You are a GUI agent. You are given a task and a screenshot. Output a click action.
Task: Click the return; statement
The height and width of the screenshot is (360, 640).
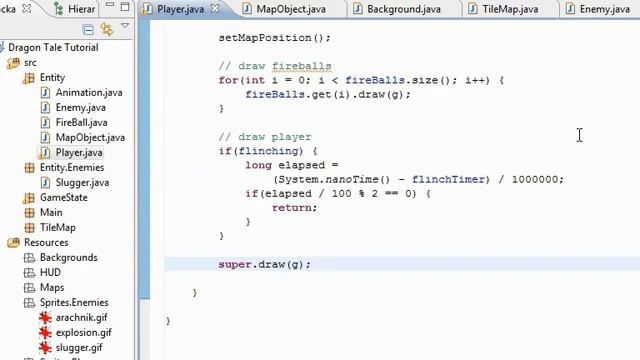click(294, 208)
